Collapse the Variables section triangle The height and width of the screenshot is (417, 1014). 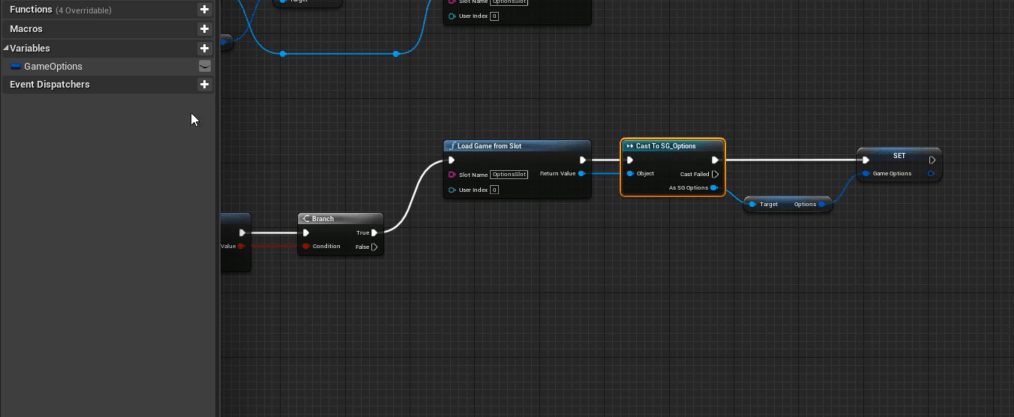point(6,48)
